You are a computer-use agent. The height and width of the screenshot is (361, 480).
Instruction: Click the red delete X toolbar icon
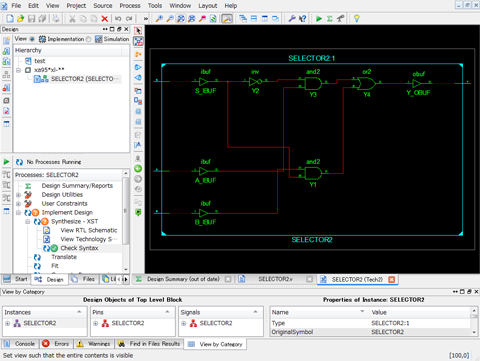pyautogui.click(x=104, y=19)
